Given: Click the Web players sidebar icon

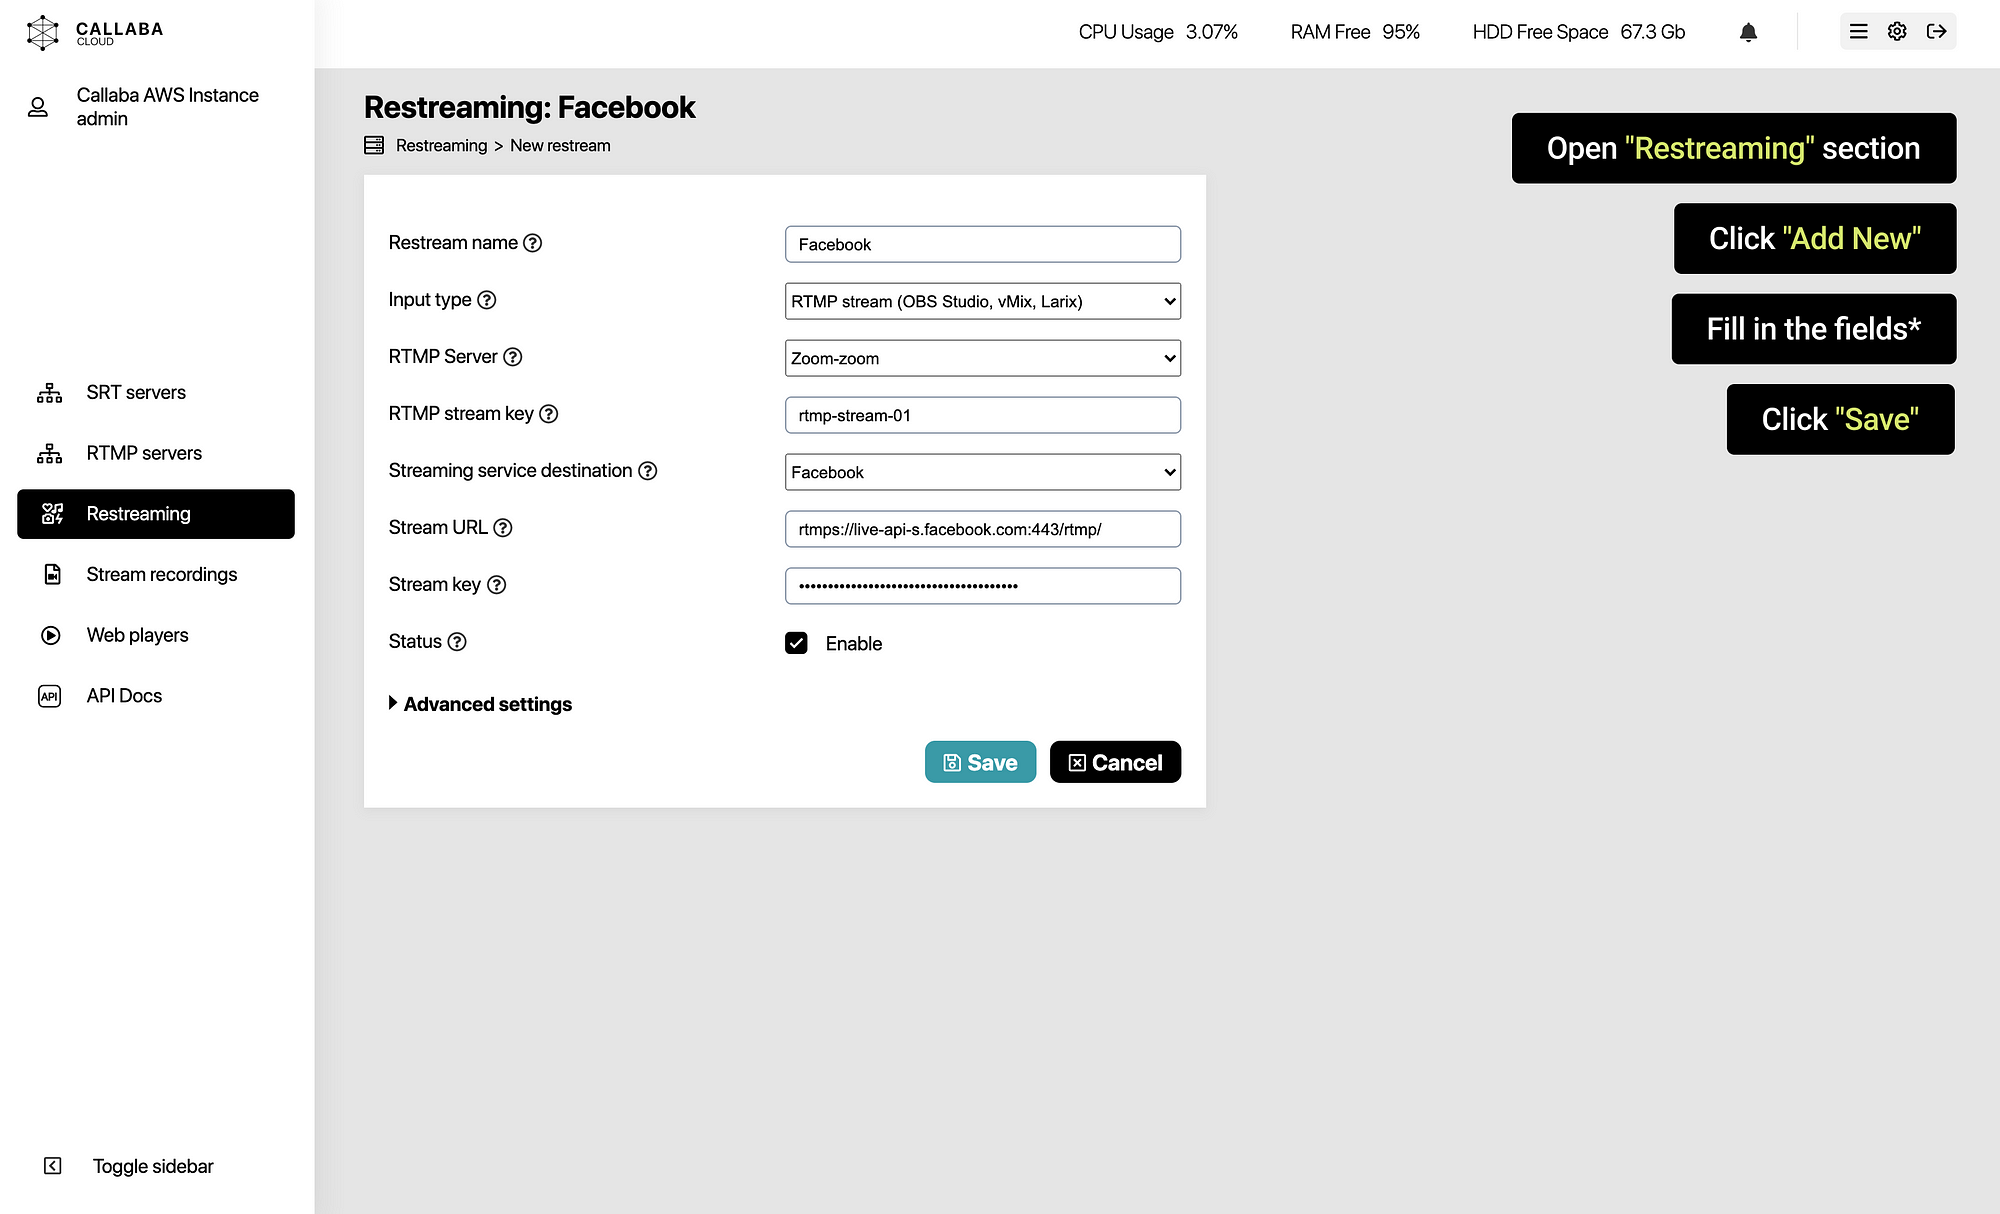Looking at the screenshot, I should (49, 634).
